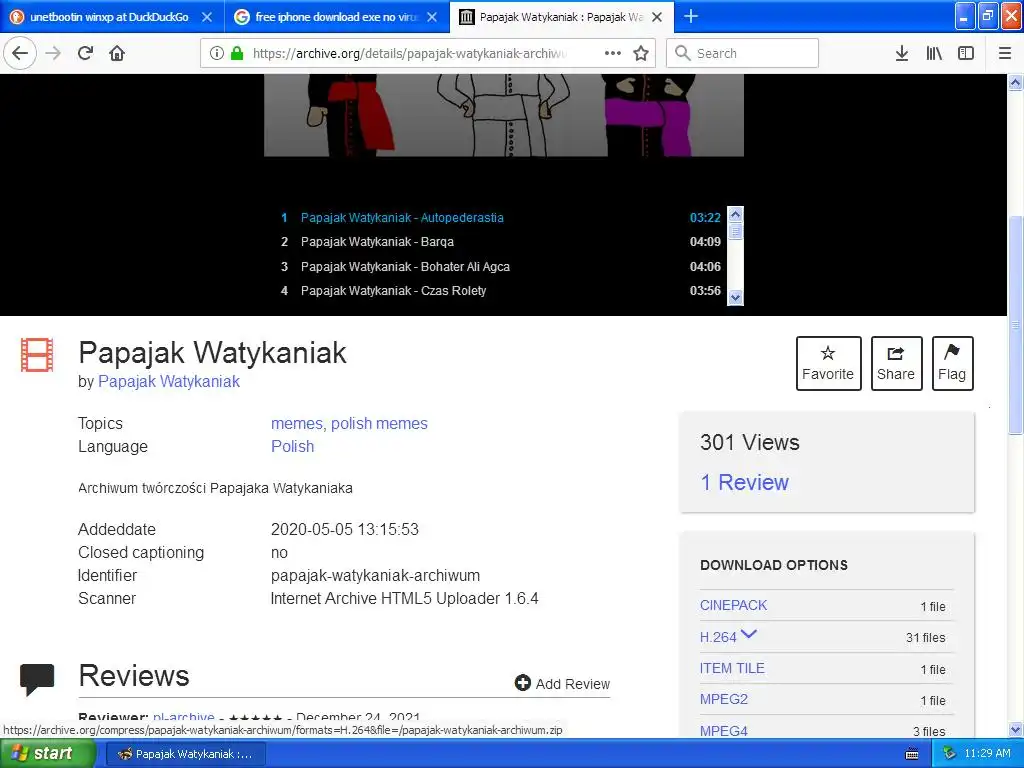Screen dimensions: 1024x768
Task: Click the Share button
Action: (x=896, y=364)
